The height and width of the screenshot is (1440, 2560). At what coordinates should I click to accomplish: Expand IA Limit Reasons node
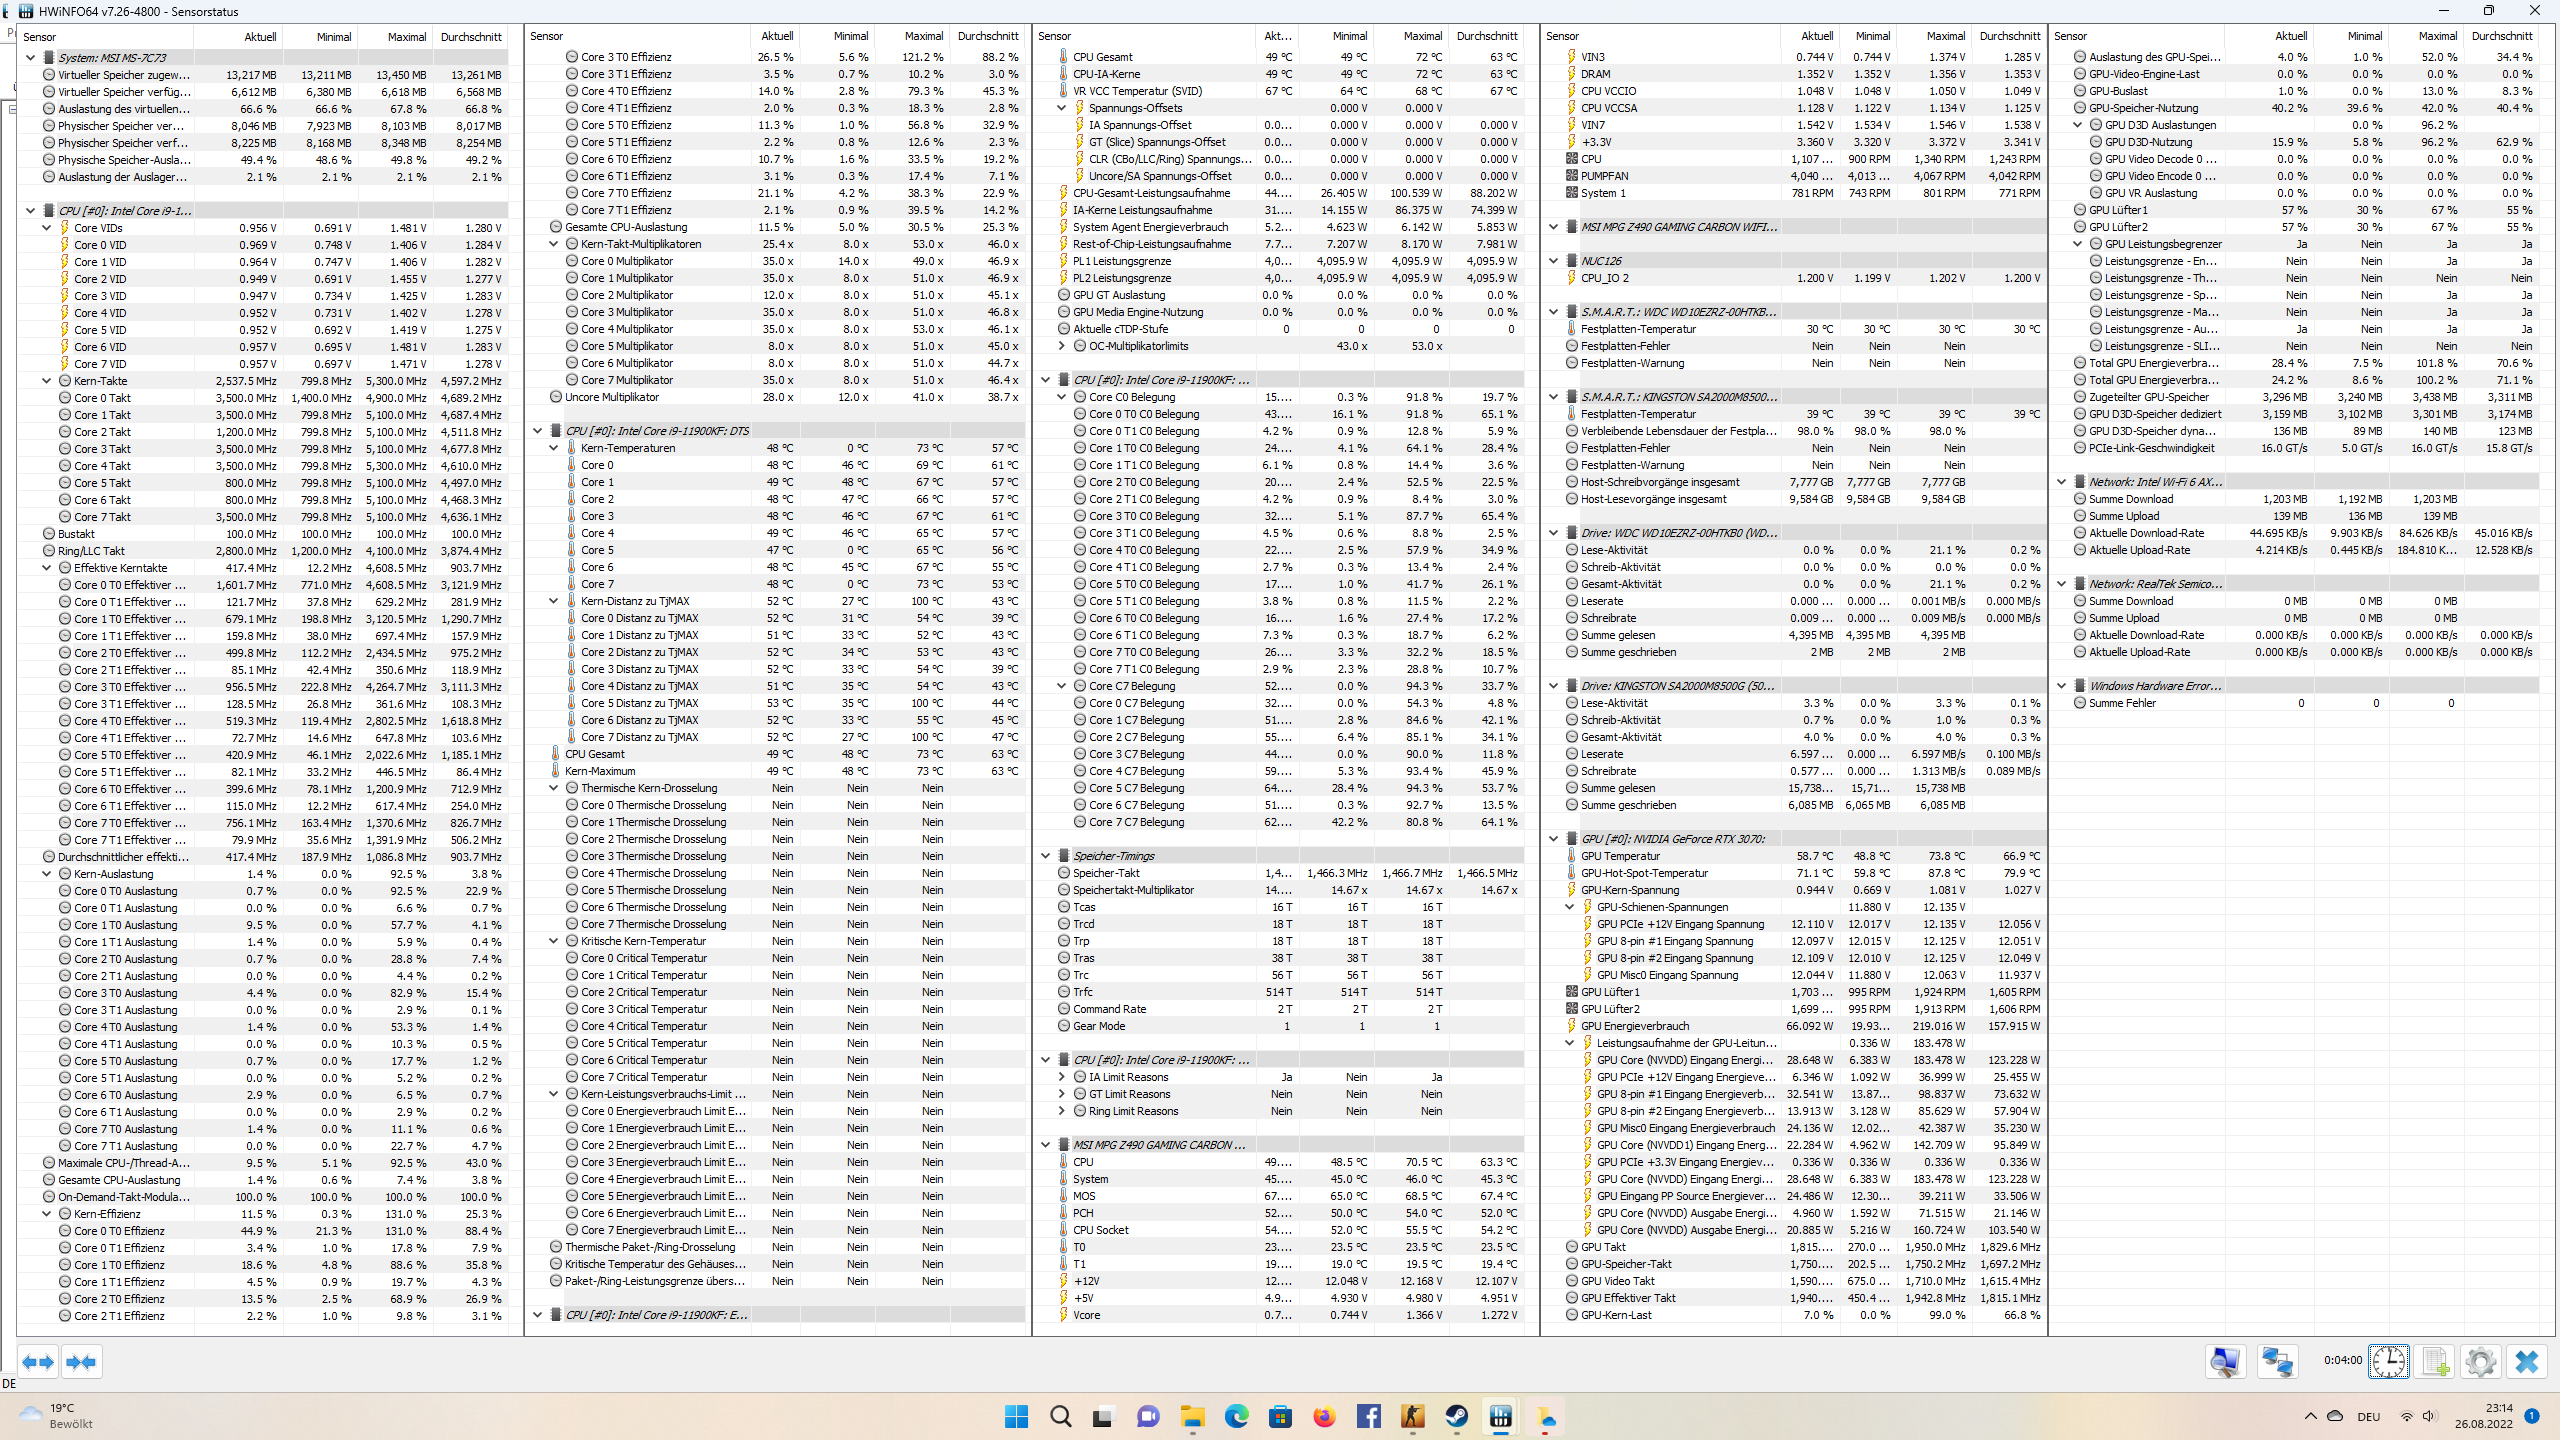pyautogui.click(x=1062, y=1077)
